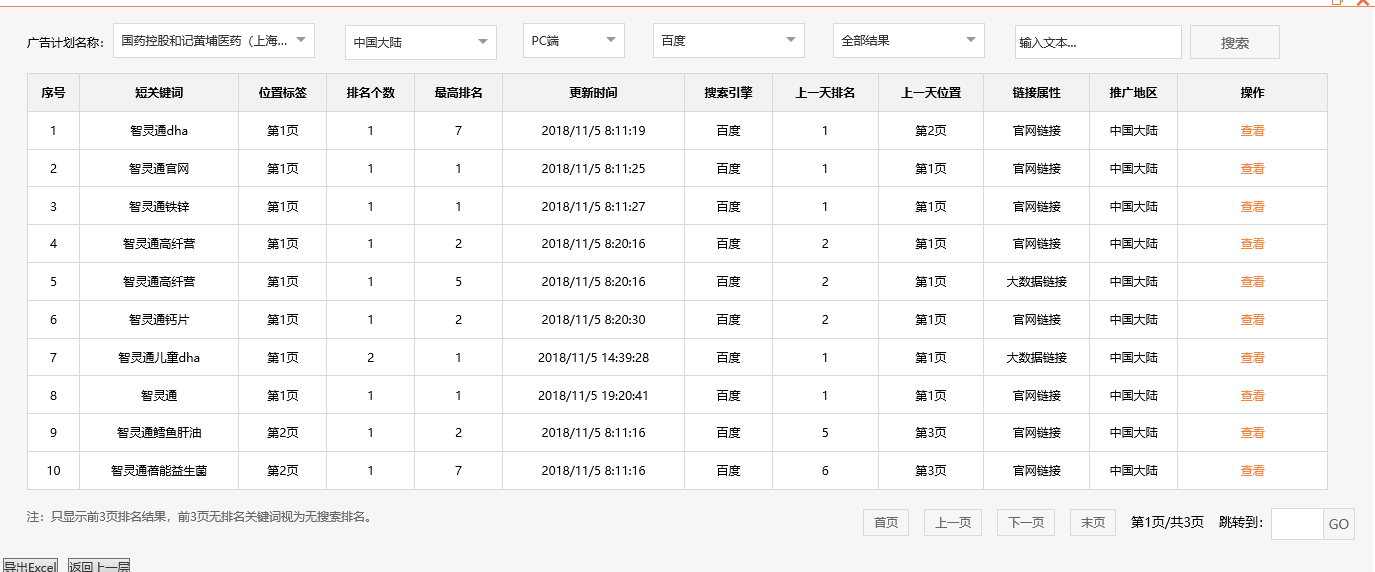View details for 智灵通鳕鱼肝油
Image resolution: width=1375 pixels, height=572 pixels.
coord(1252,433)
